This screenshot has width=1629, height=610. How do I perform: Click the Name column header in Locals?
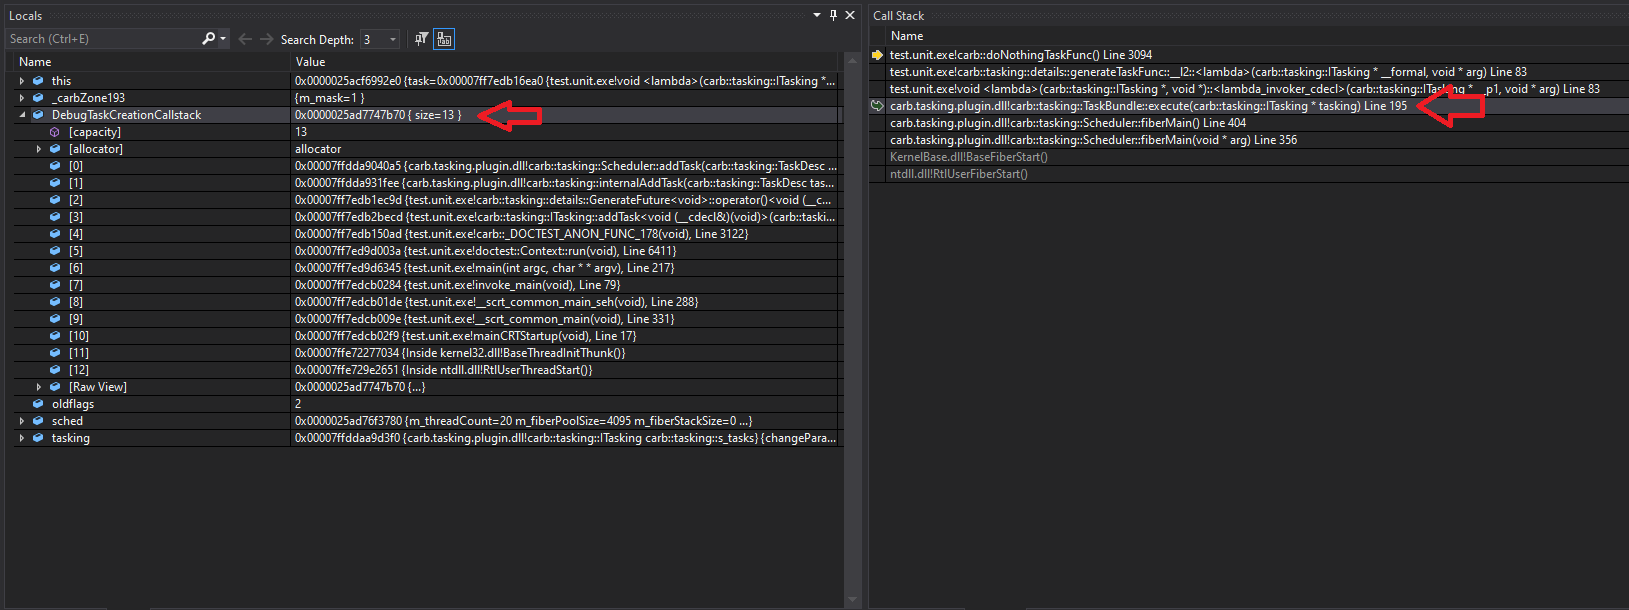pos(35,62)
